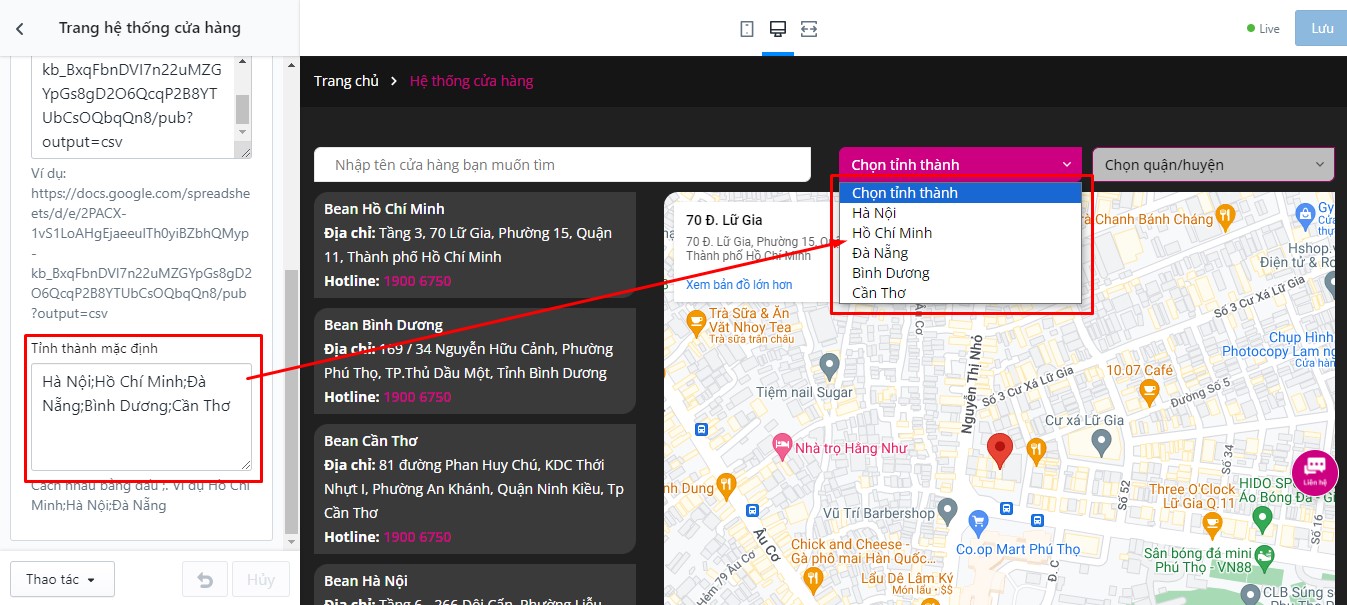Call Bean Bình Dương hotline number
1347x605 pixels.
417,397
